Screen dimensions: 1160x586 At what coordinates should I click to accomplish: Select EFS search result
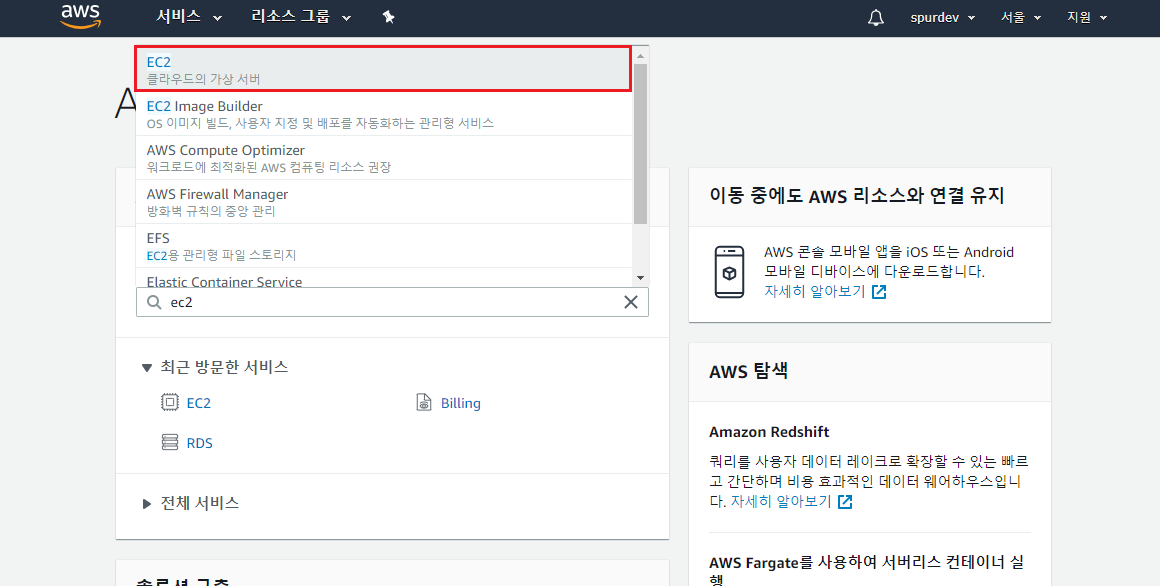384,246
